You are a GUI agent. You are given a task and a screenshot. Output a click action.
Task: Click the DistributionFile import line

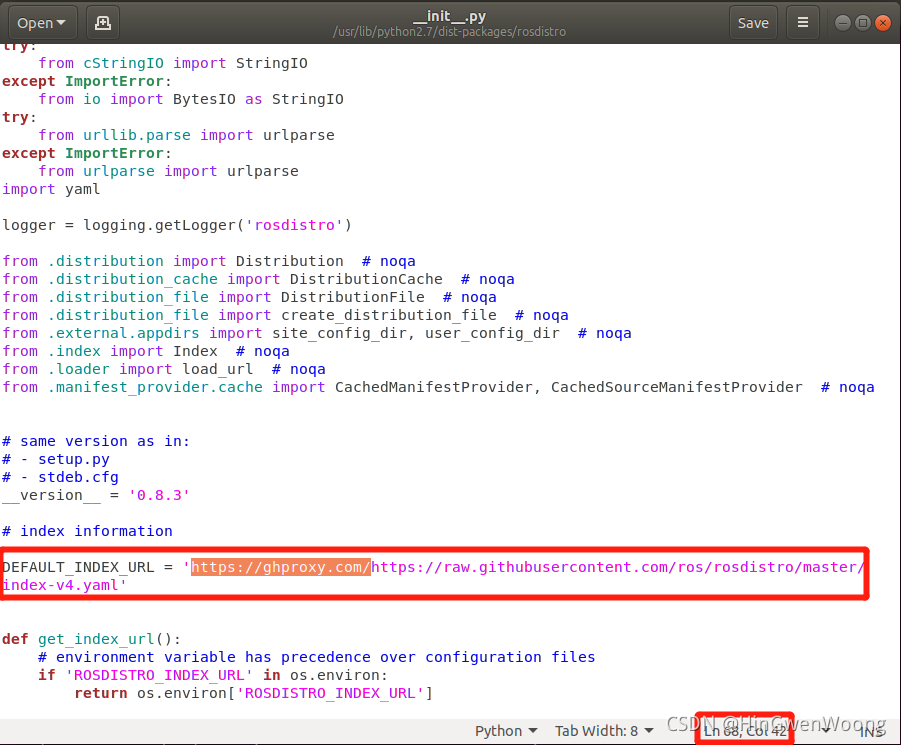click(249, 297)
